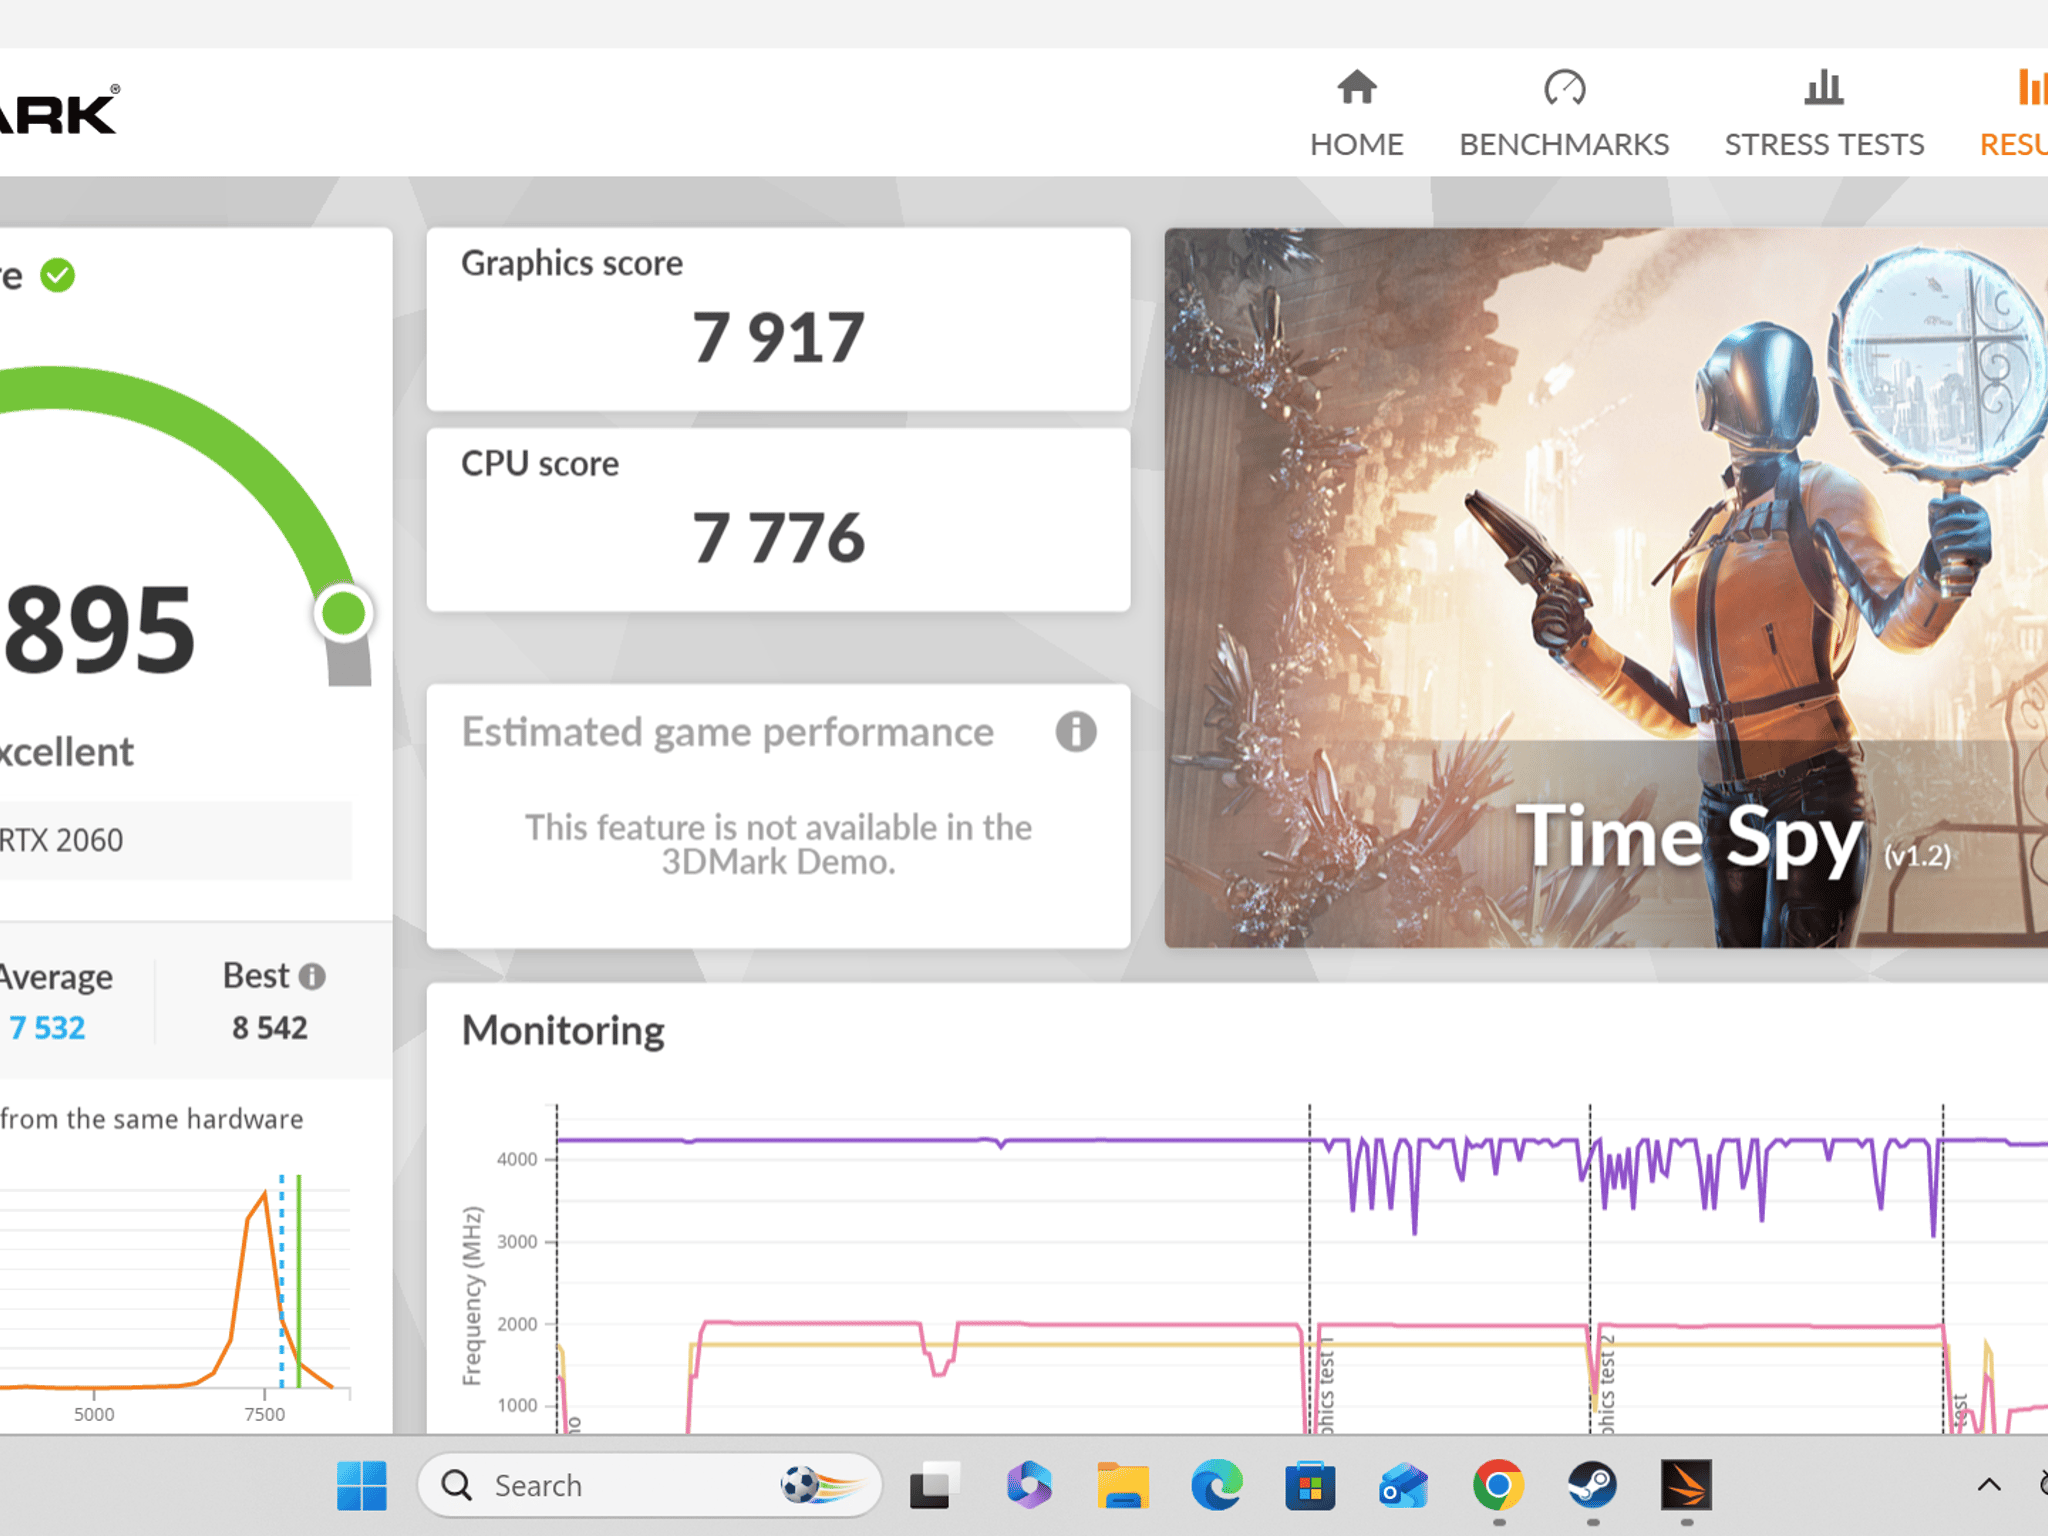
Task: Open the Windows Start menu
Action: pos(361,1485)
